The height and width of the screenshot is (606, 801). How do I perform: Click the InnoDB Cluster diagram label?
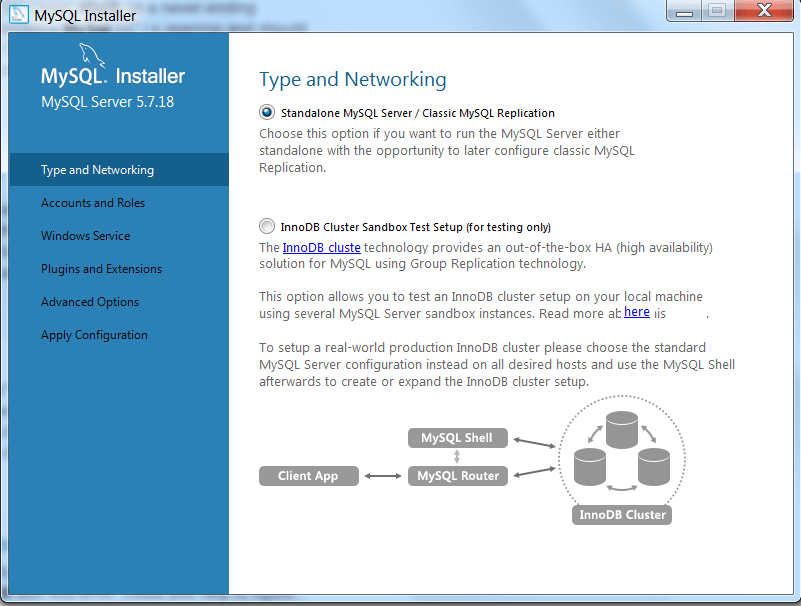coord(622,515)
